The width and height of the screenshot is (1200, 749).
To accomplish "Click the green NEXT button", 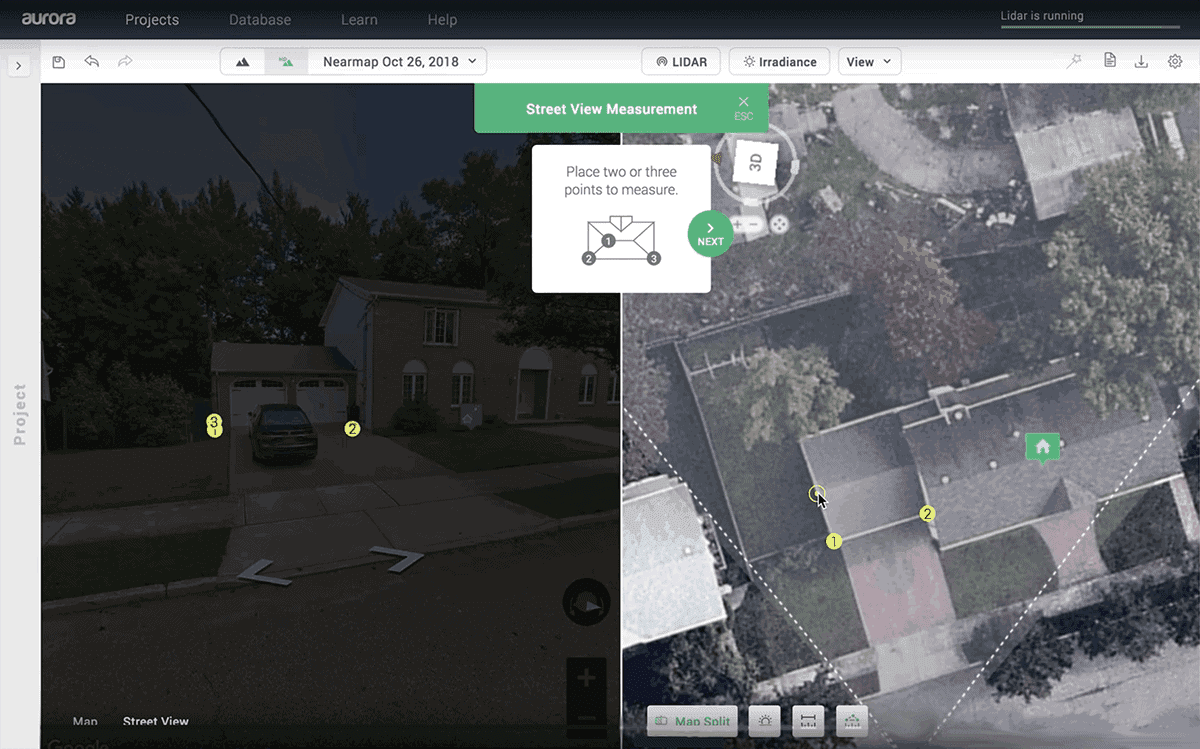I will coord(710,234).
